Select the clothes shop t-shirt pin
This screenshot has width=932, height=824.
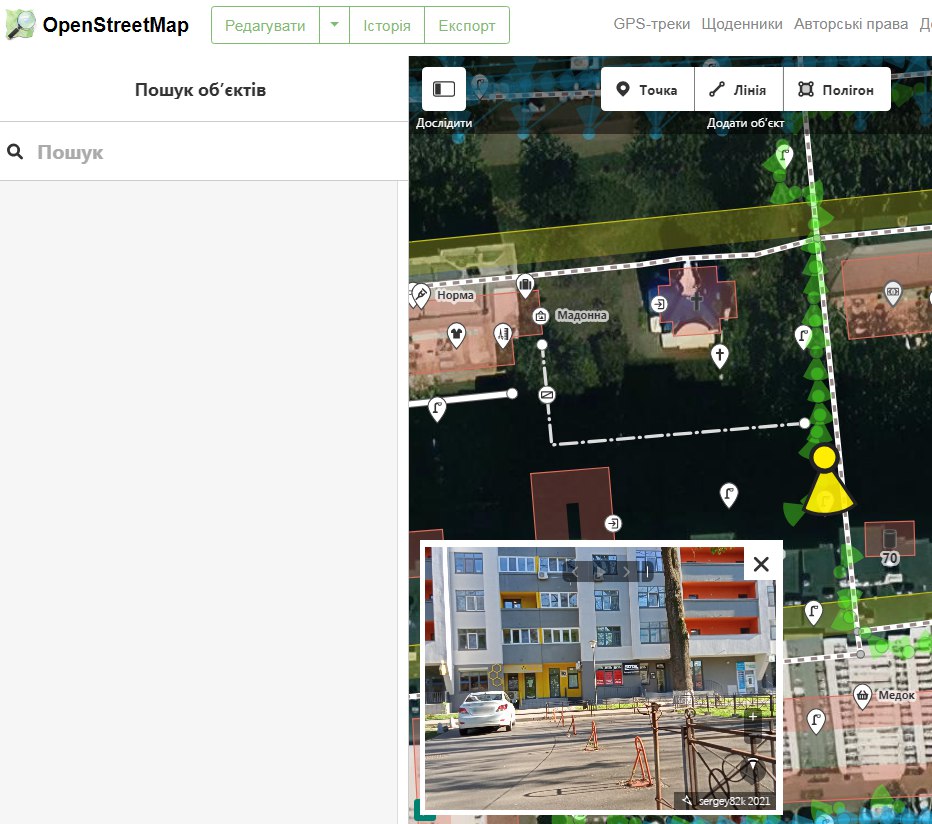coord(456,335)
